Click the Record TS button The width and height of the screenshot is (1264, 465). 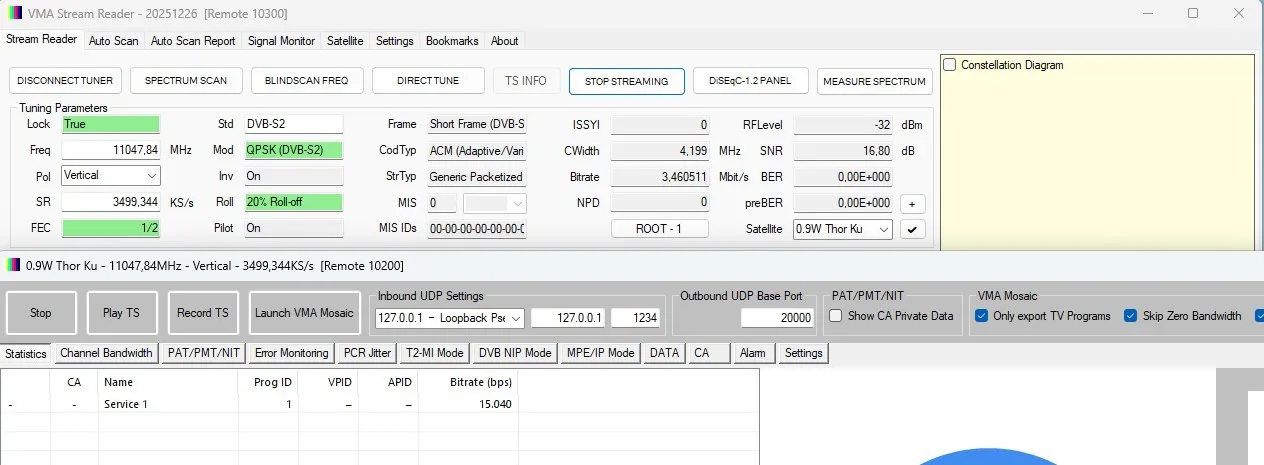[202, 313]
